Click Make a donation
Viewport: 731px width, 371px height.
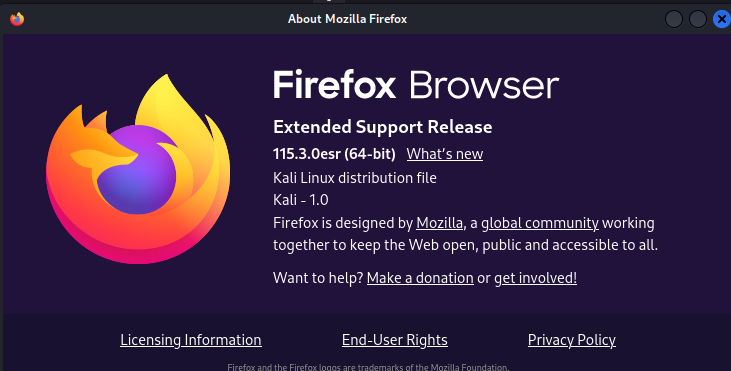(420, 278)
